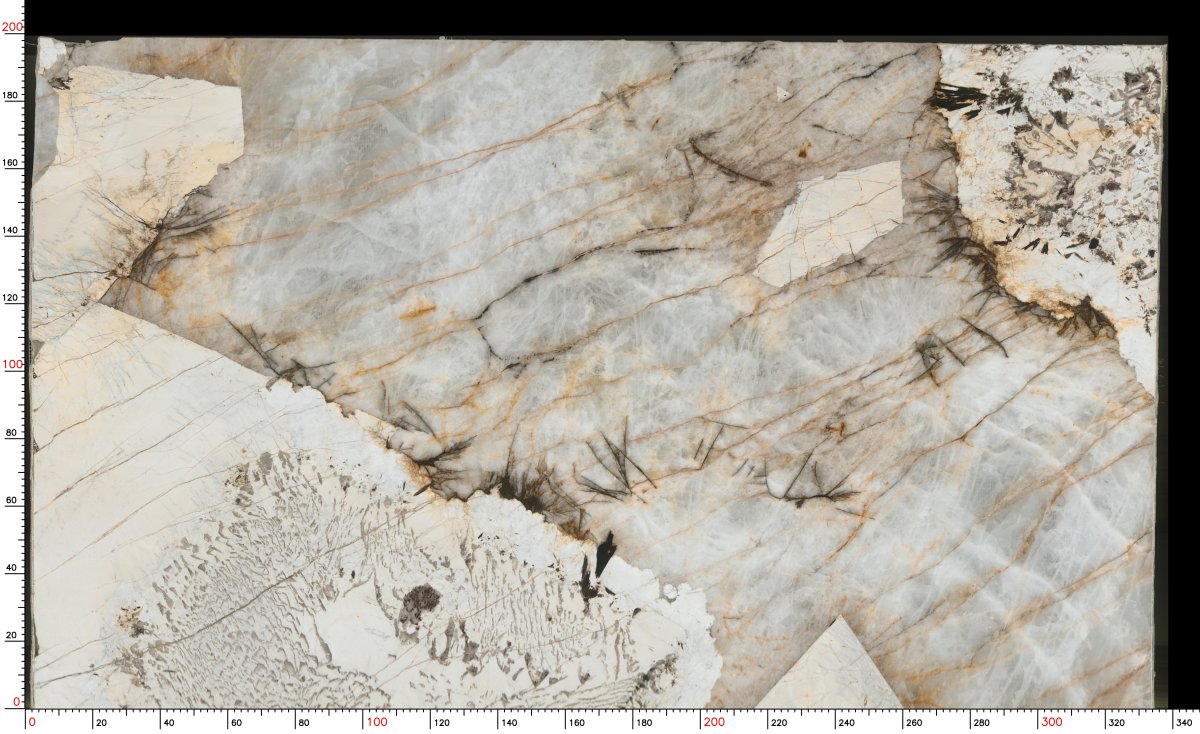The width and height of the screenshot is (1200, 734).
Task: Click the 40 mark on horizontal ruler
Action: coord(169,722)
